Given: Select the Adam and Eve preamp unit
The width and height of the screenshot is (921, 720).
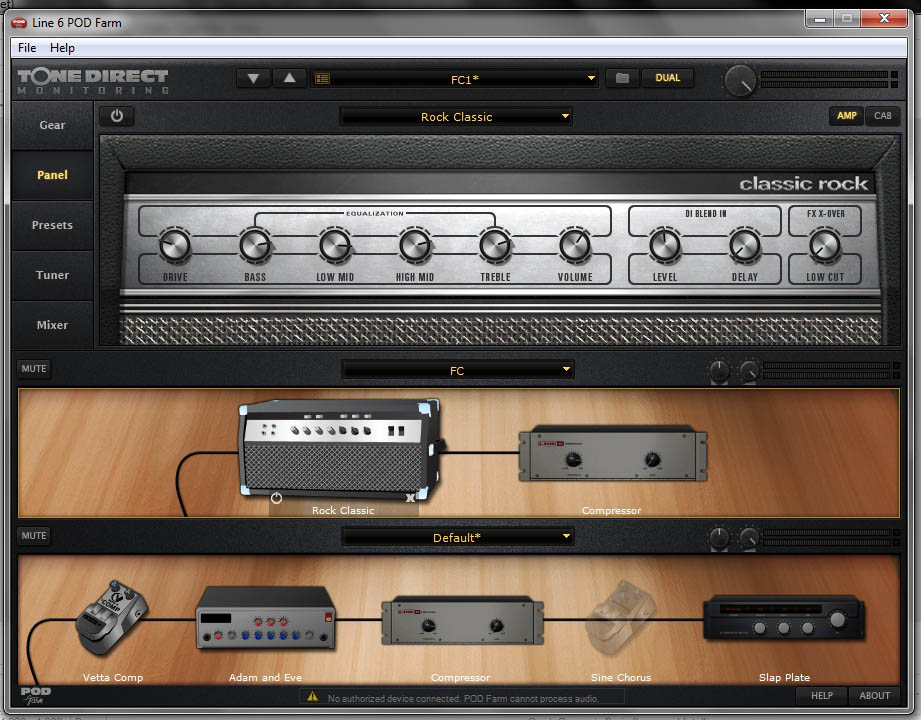Looking at the screenshot, I should pyautogui.click(x=265, y=619).
